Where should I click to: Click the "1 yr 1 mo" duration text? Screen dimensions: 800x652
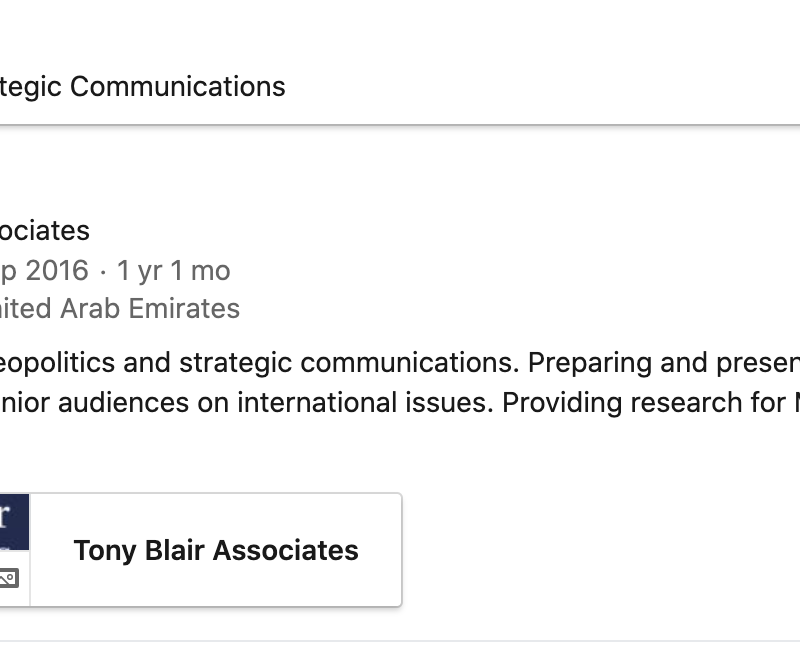point(173,270)
